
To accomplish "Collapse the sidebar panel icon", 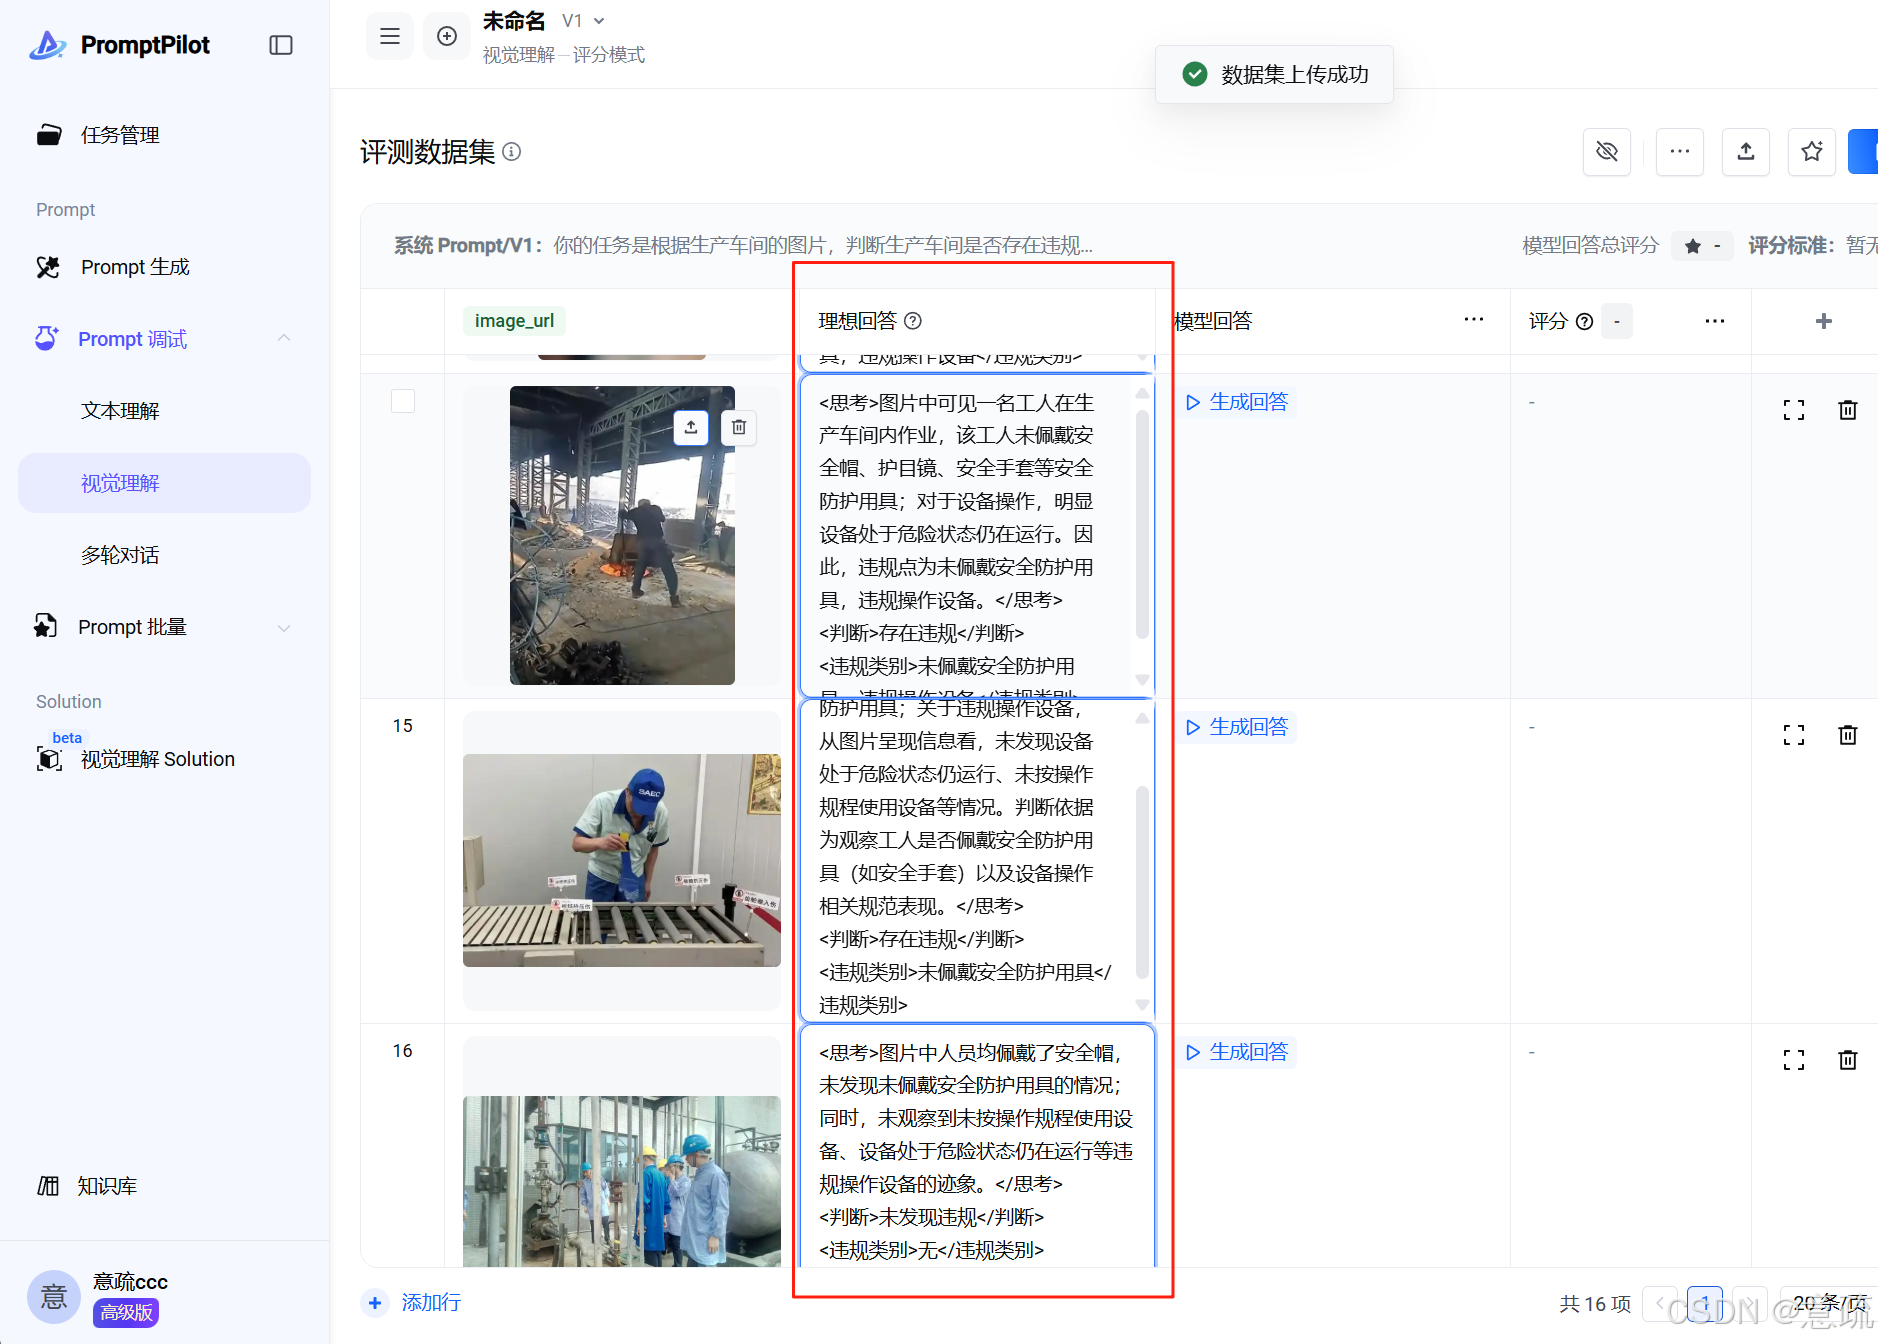I will click(281, 45).
